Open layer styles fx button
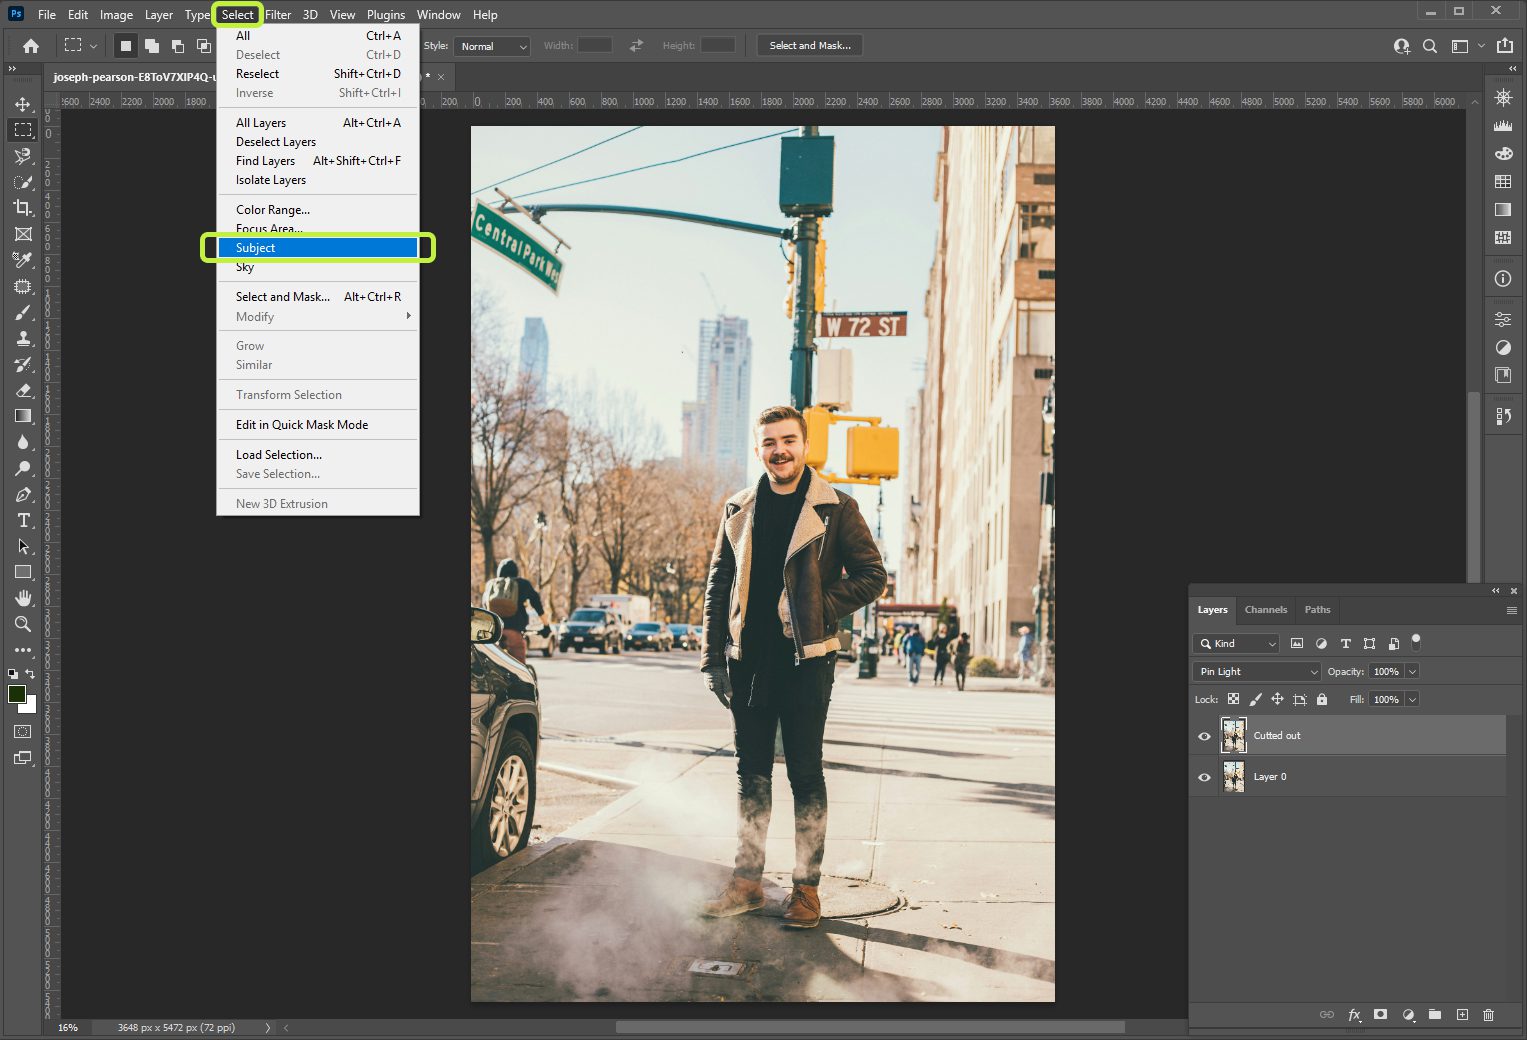 pyautogui.click(x=1354, y=1014)
